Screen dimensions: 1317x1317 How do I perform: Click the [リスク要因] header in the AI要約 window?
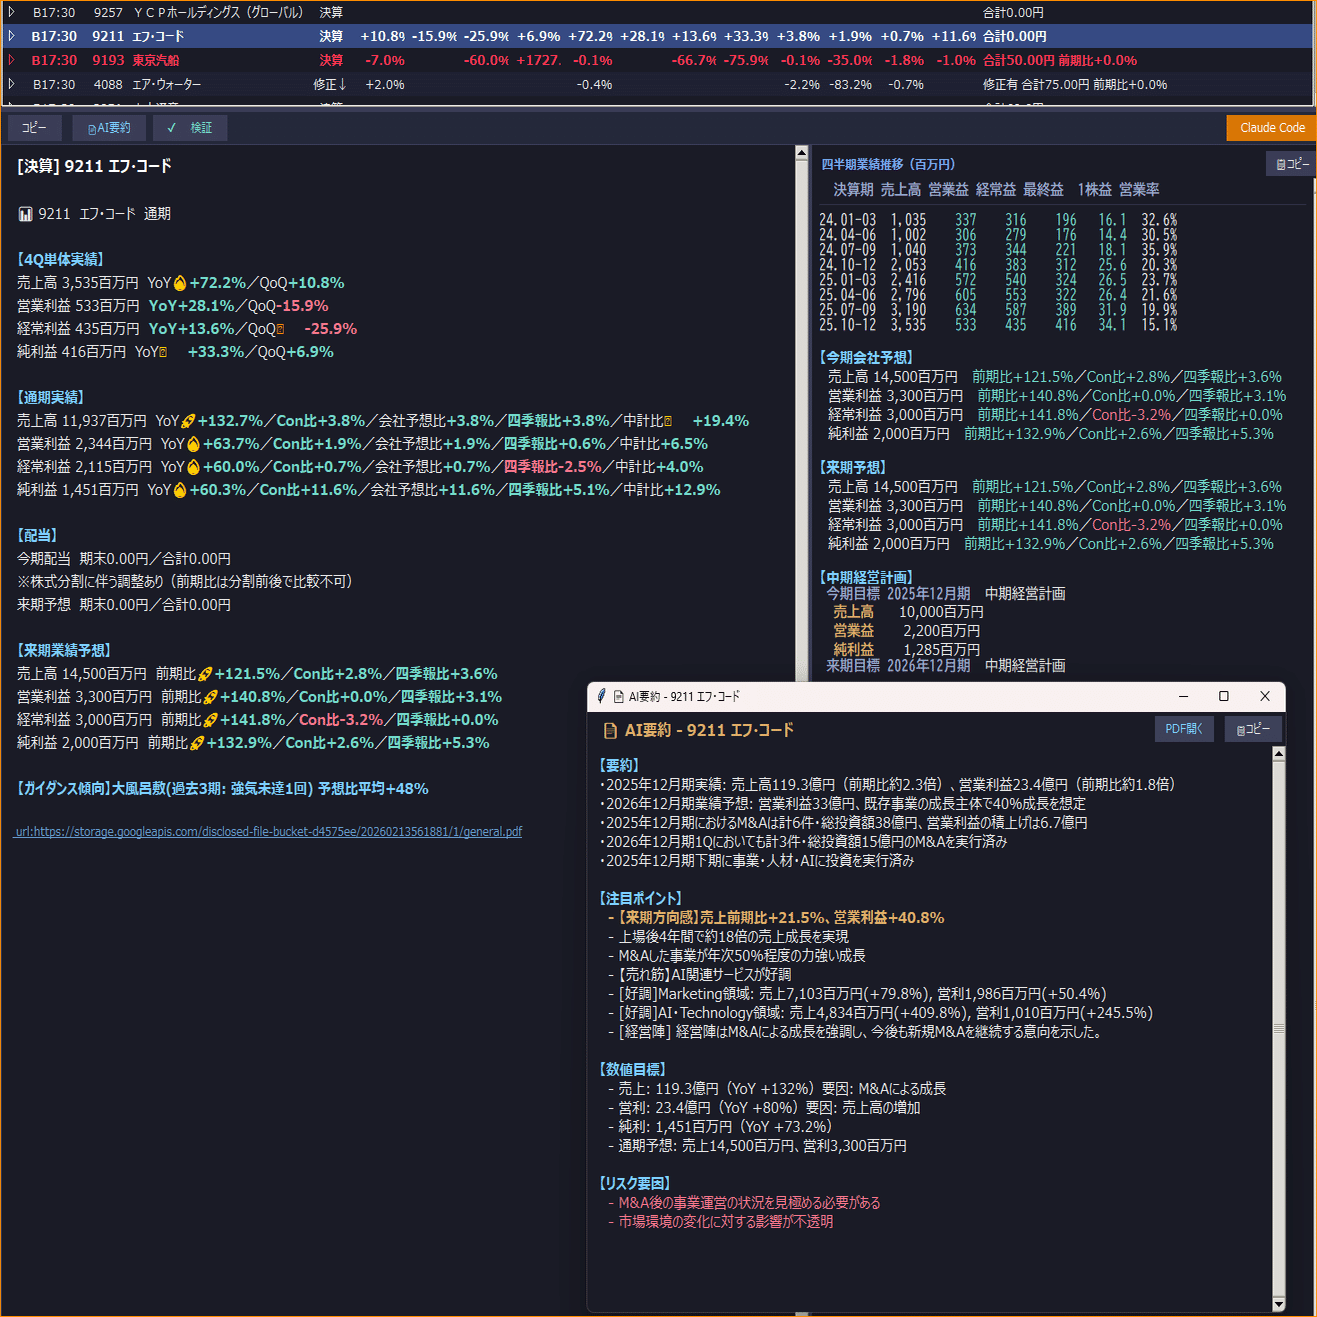[x=634, y=1183]
